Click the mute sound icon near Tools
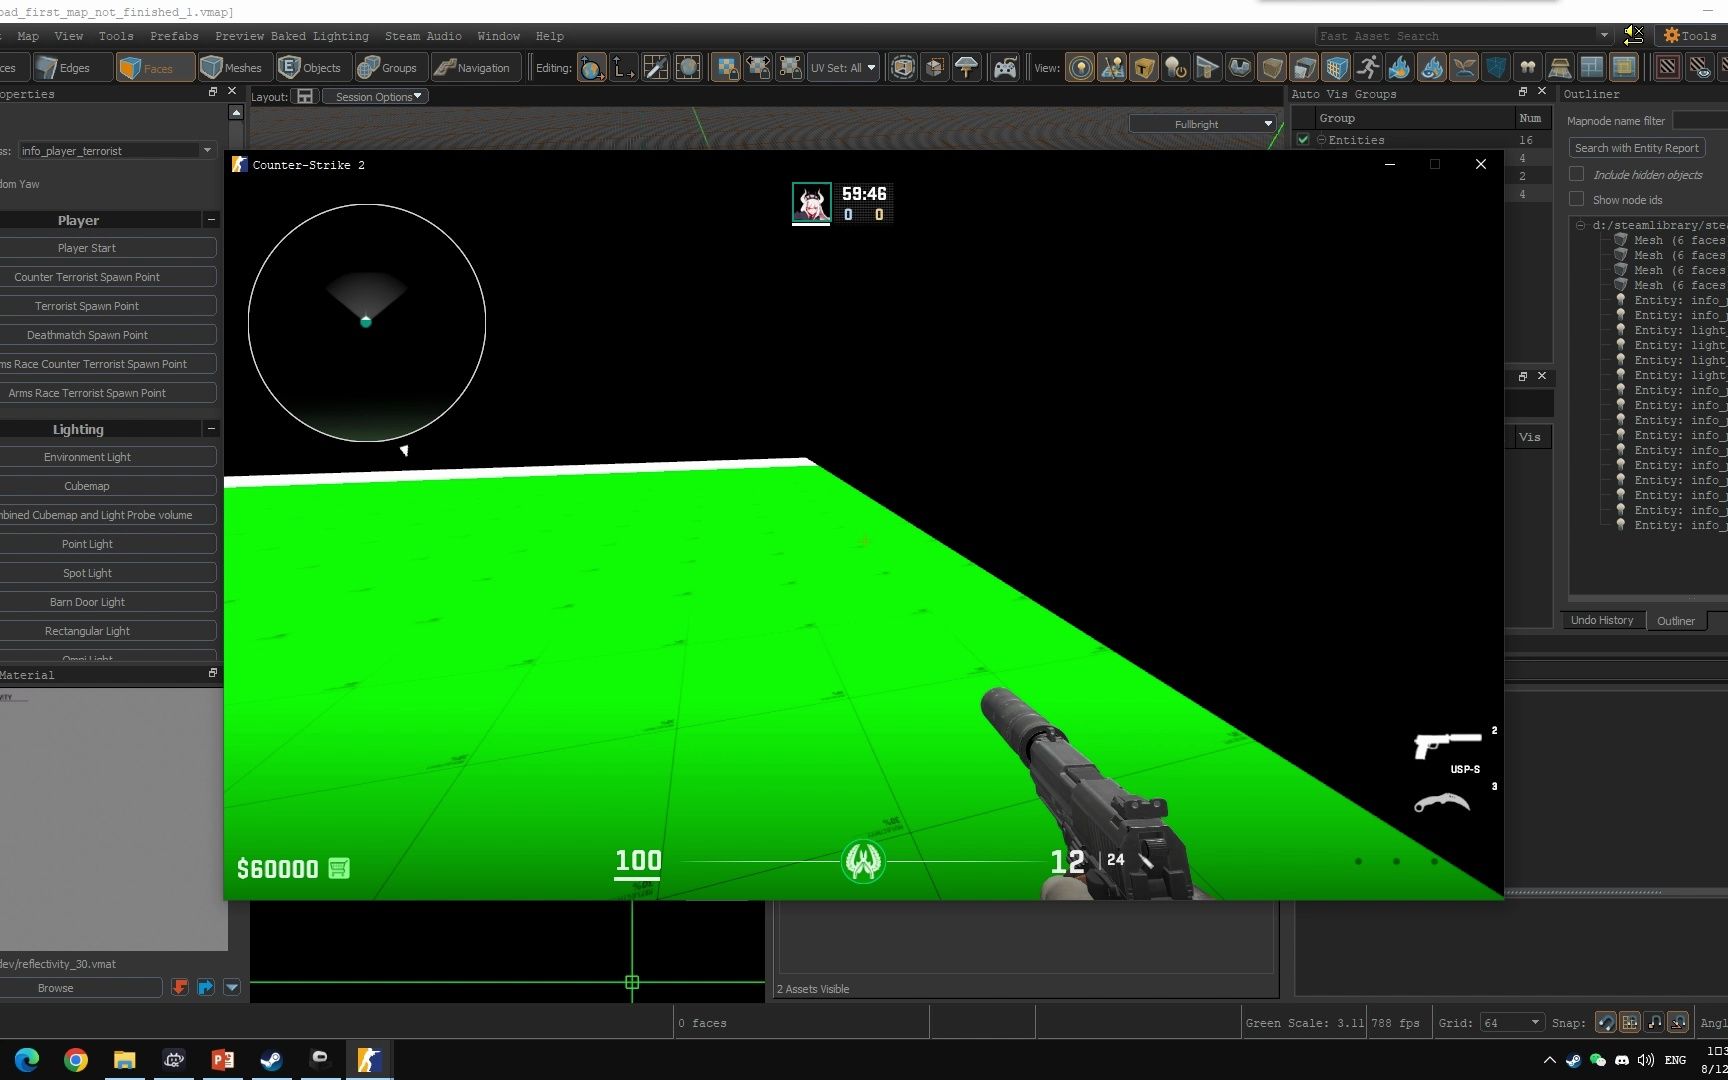Screen dimensions: 1728x1080 coord(1633,35)
